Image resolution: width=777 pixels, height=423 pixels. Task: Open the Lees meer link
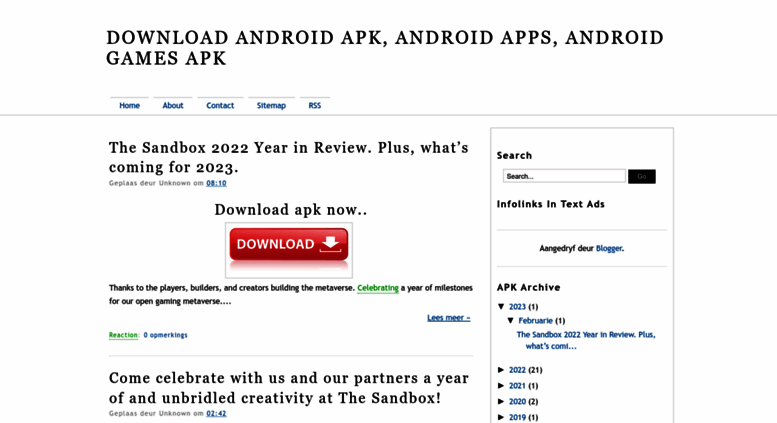(448, 317)
